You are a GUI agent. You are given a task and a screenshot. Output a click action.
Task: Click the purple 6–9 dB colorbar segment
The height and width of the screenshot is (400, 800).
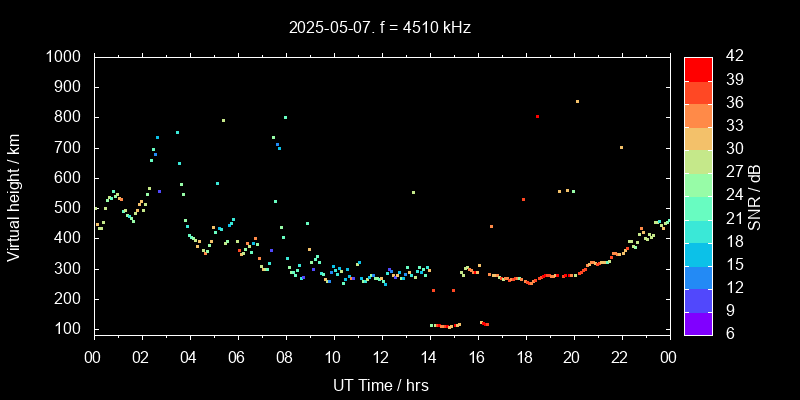698,322
